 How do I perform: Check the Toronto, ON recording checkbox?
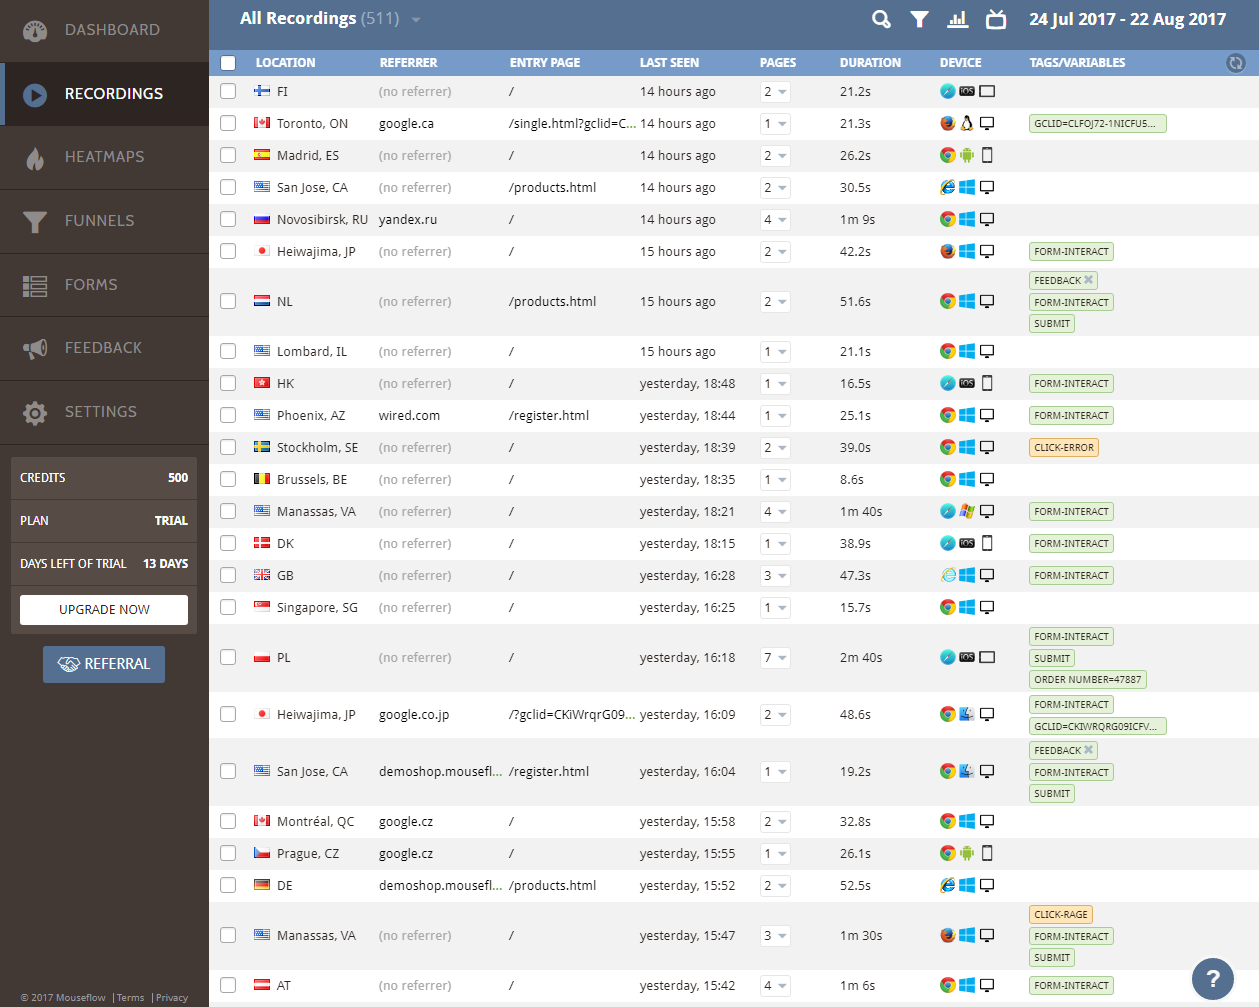pyautogui.click(x=228, y=123)
